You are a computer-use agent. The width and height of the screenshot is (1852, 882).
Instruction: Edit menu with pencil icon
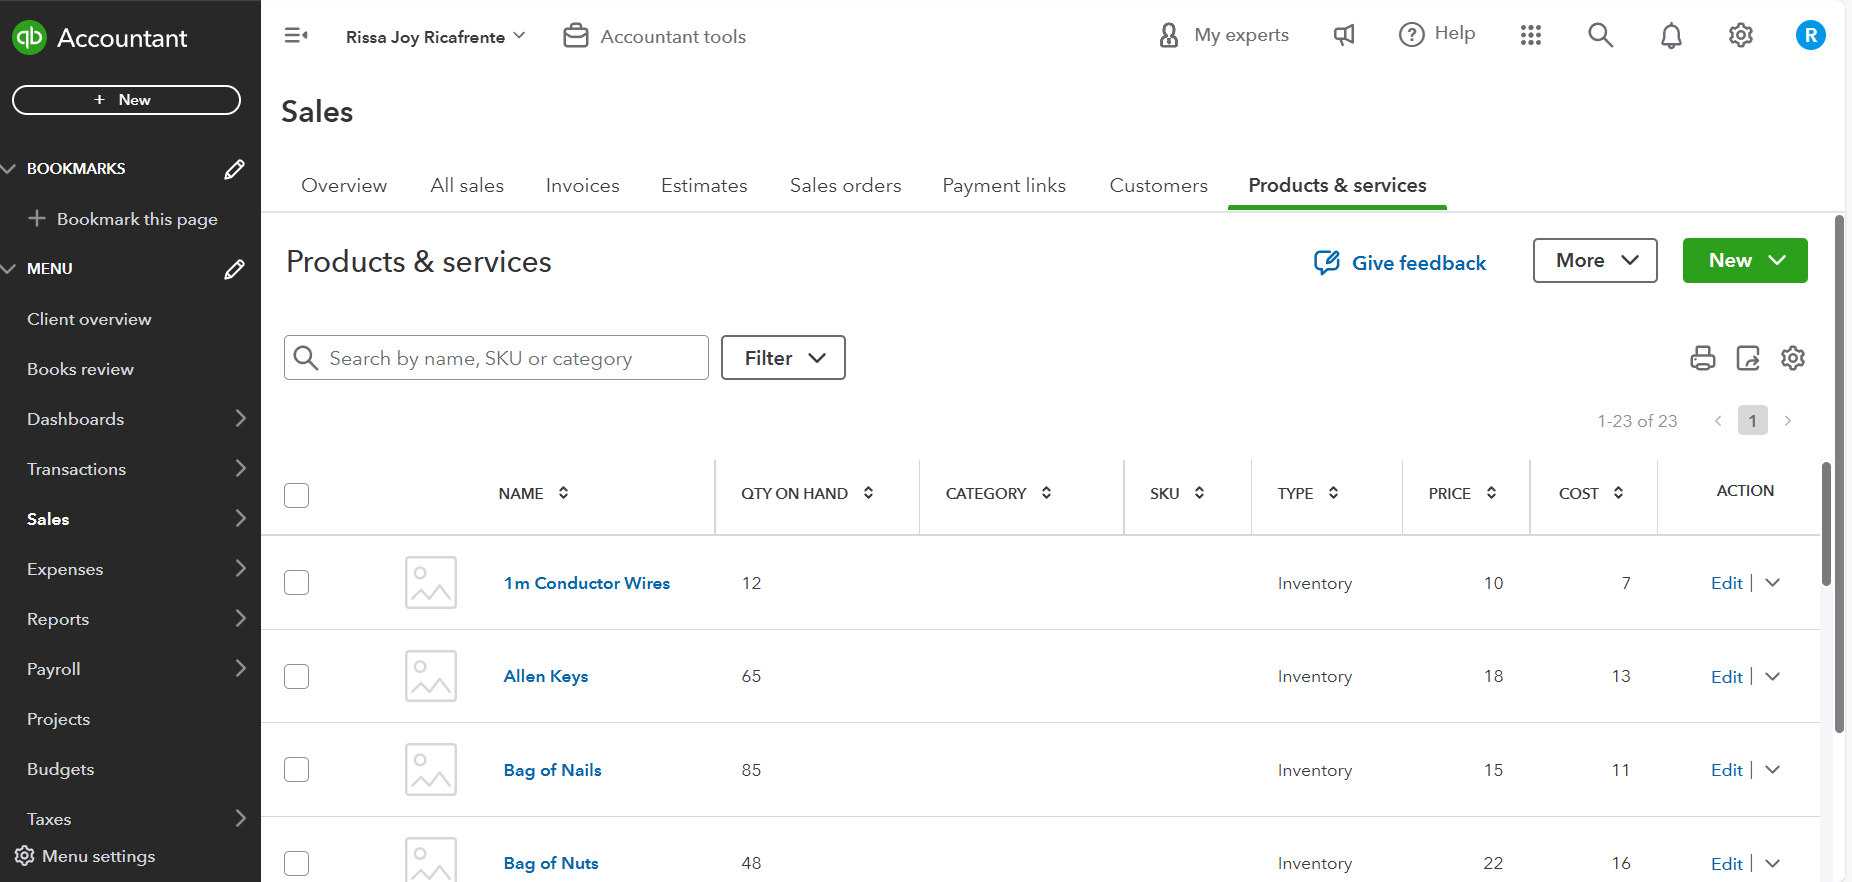234,269
